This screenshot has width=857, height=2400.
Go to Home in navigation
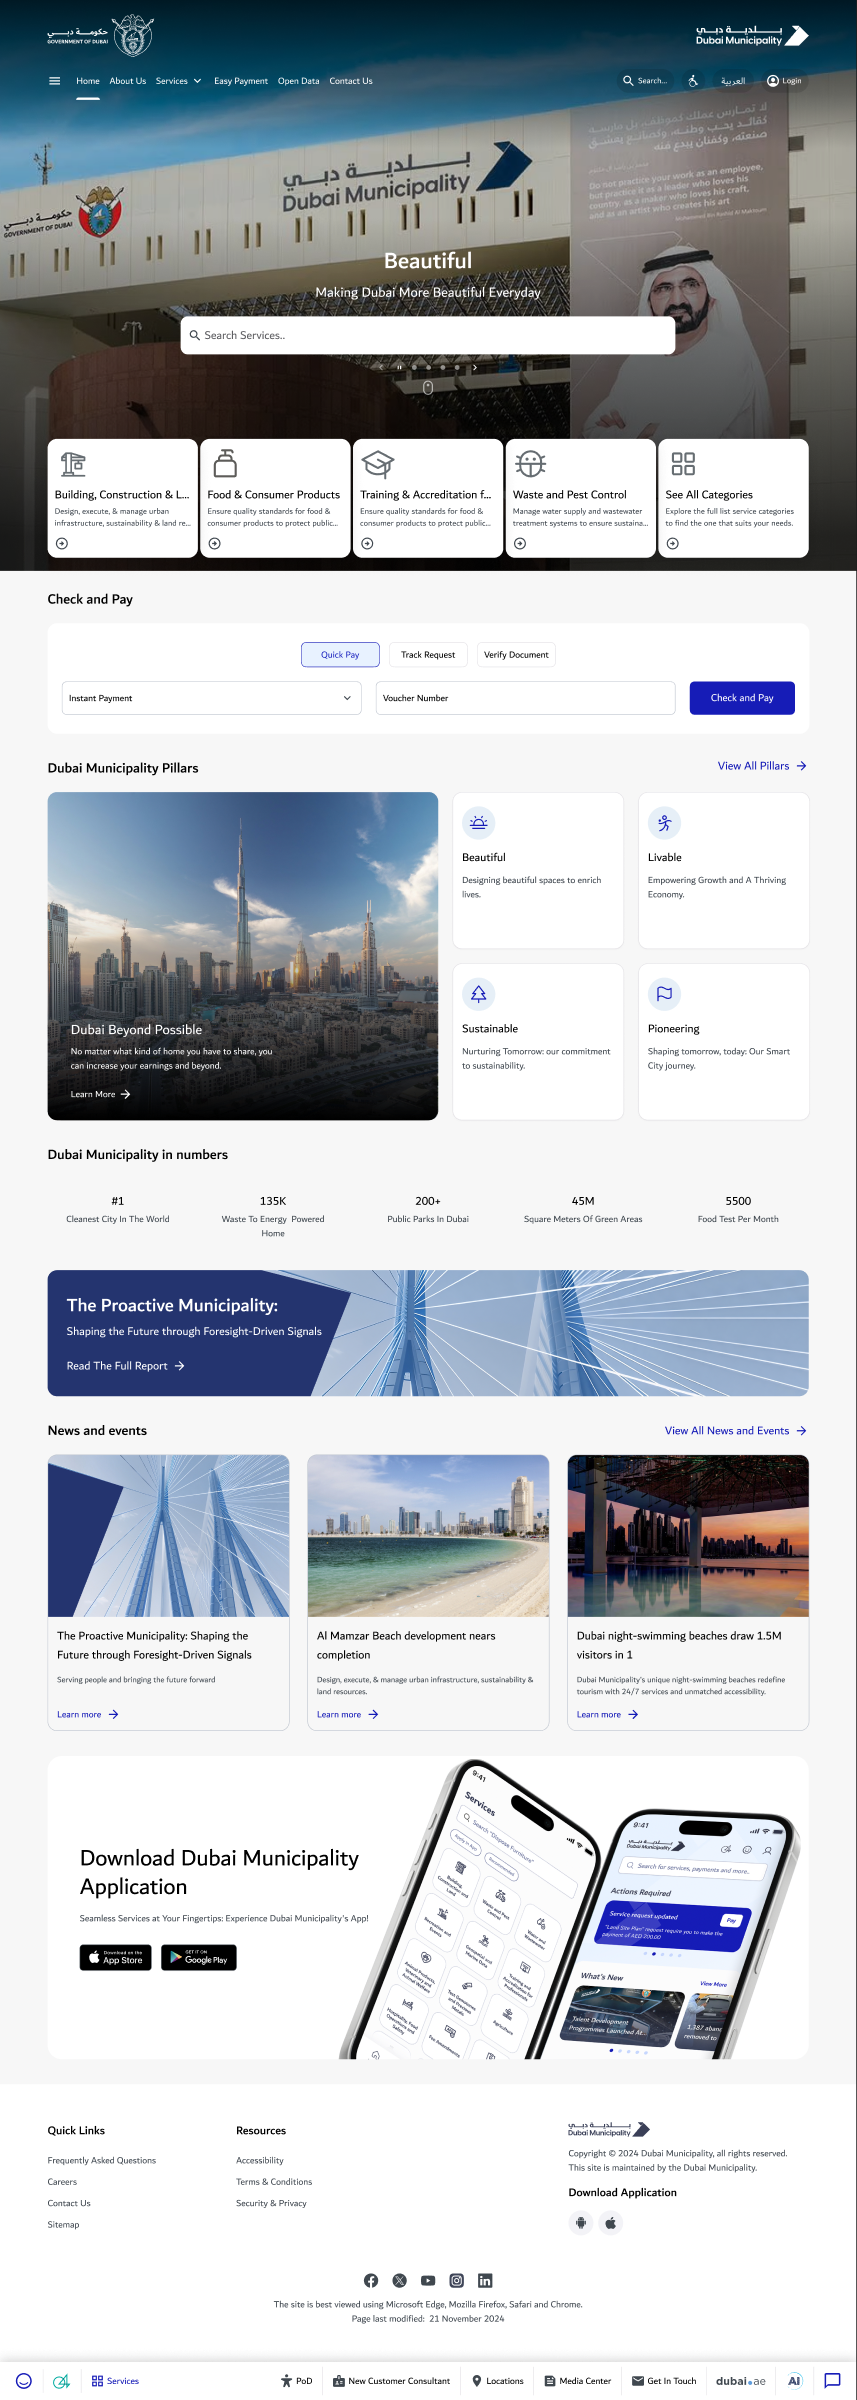point(88,81)
